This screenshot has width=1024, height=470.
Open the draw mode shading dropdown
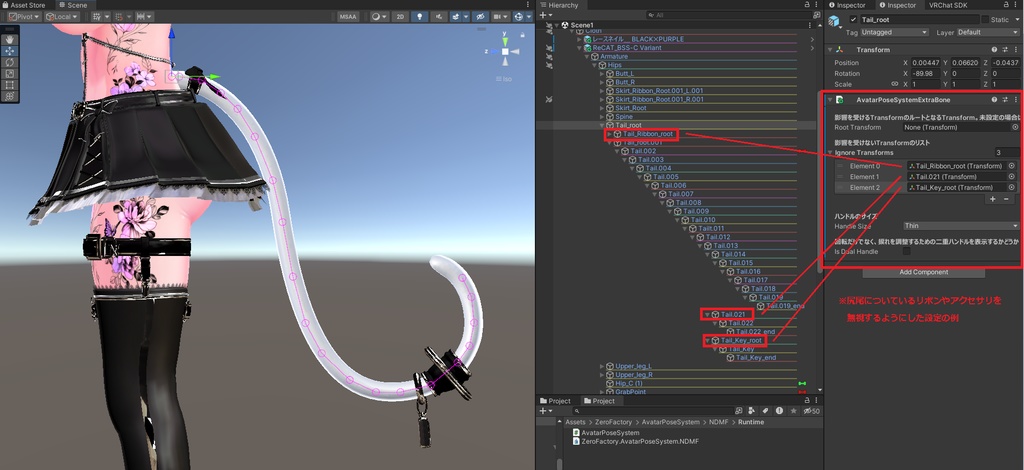379,16
